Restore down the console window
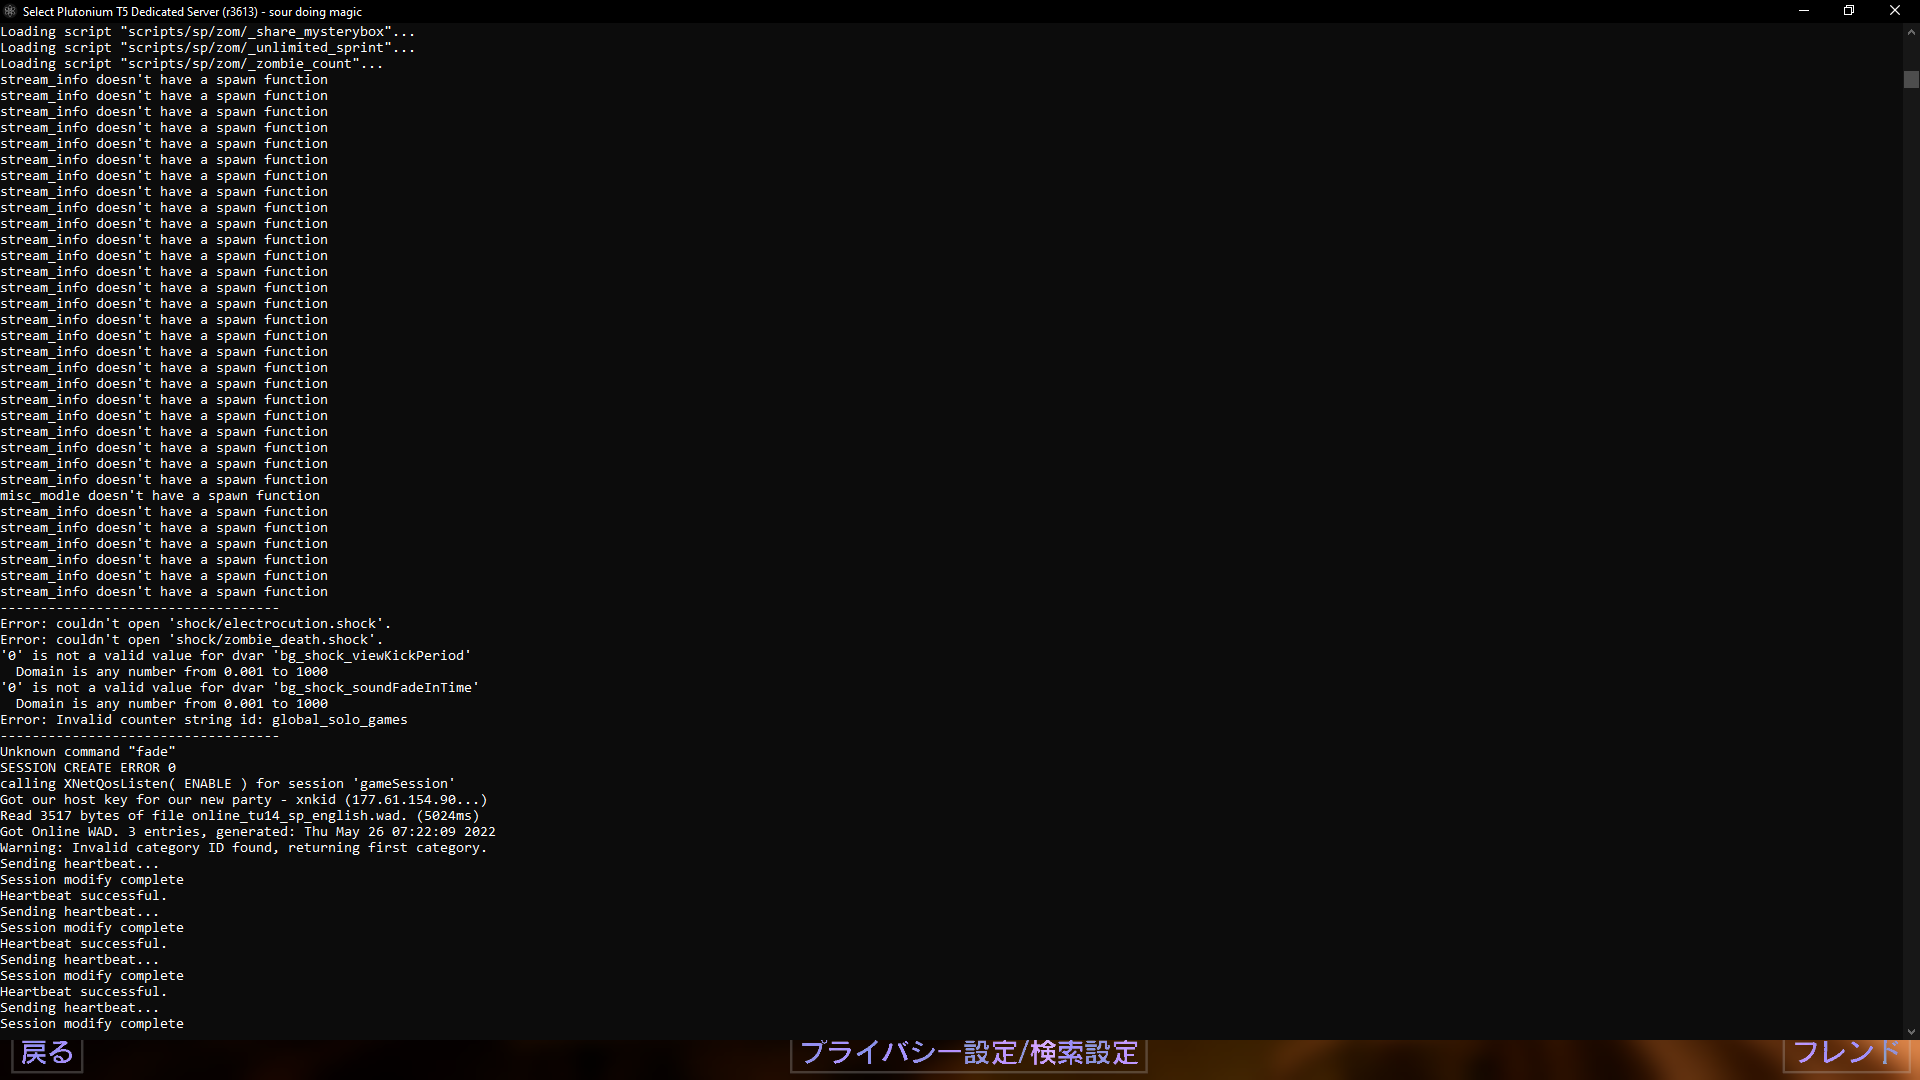 click(1849, 11)
